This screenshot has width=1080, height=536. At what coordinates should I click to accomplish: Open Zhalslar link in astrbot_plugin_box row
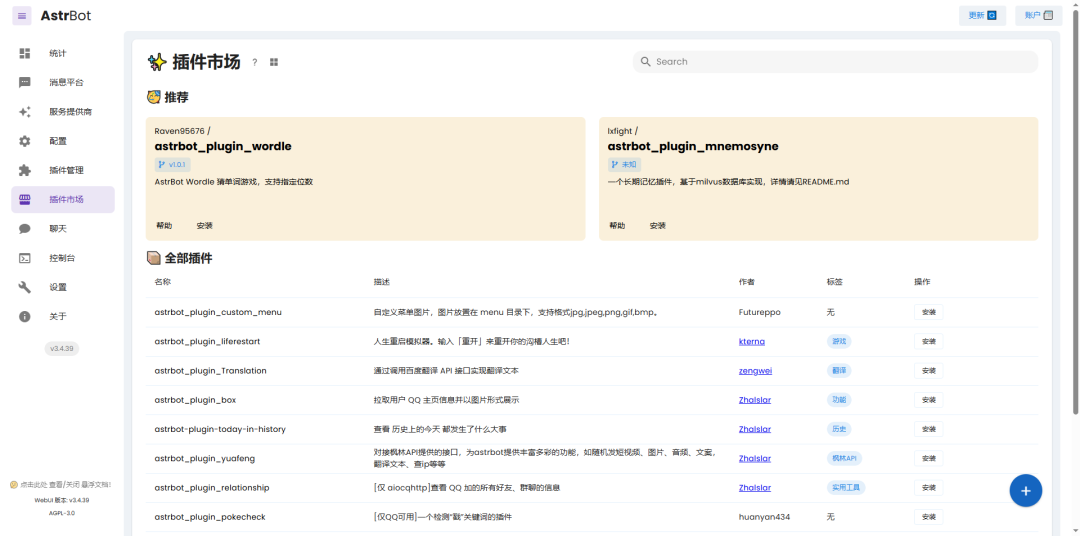point(755,400)
